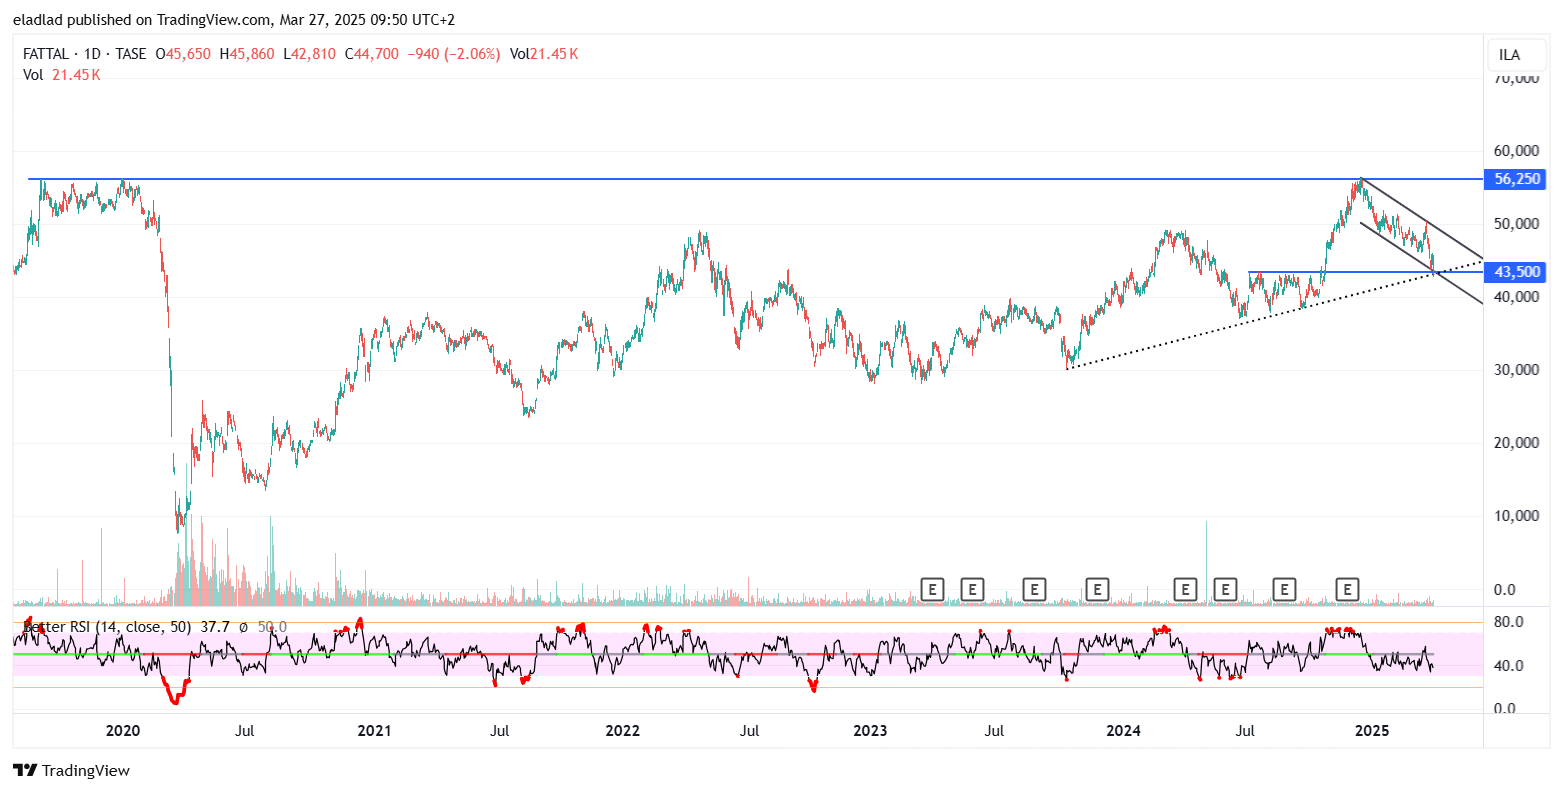1563x792 pixels.
Task: Click the 10,000 price axis label
Action: 1516,516
